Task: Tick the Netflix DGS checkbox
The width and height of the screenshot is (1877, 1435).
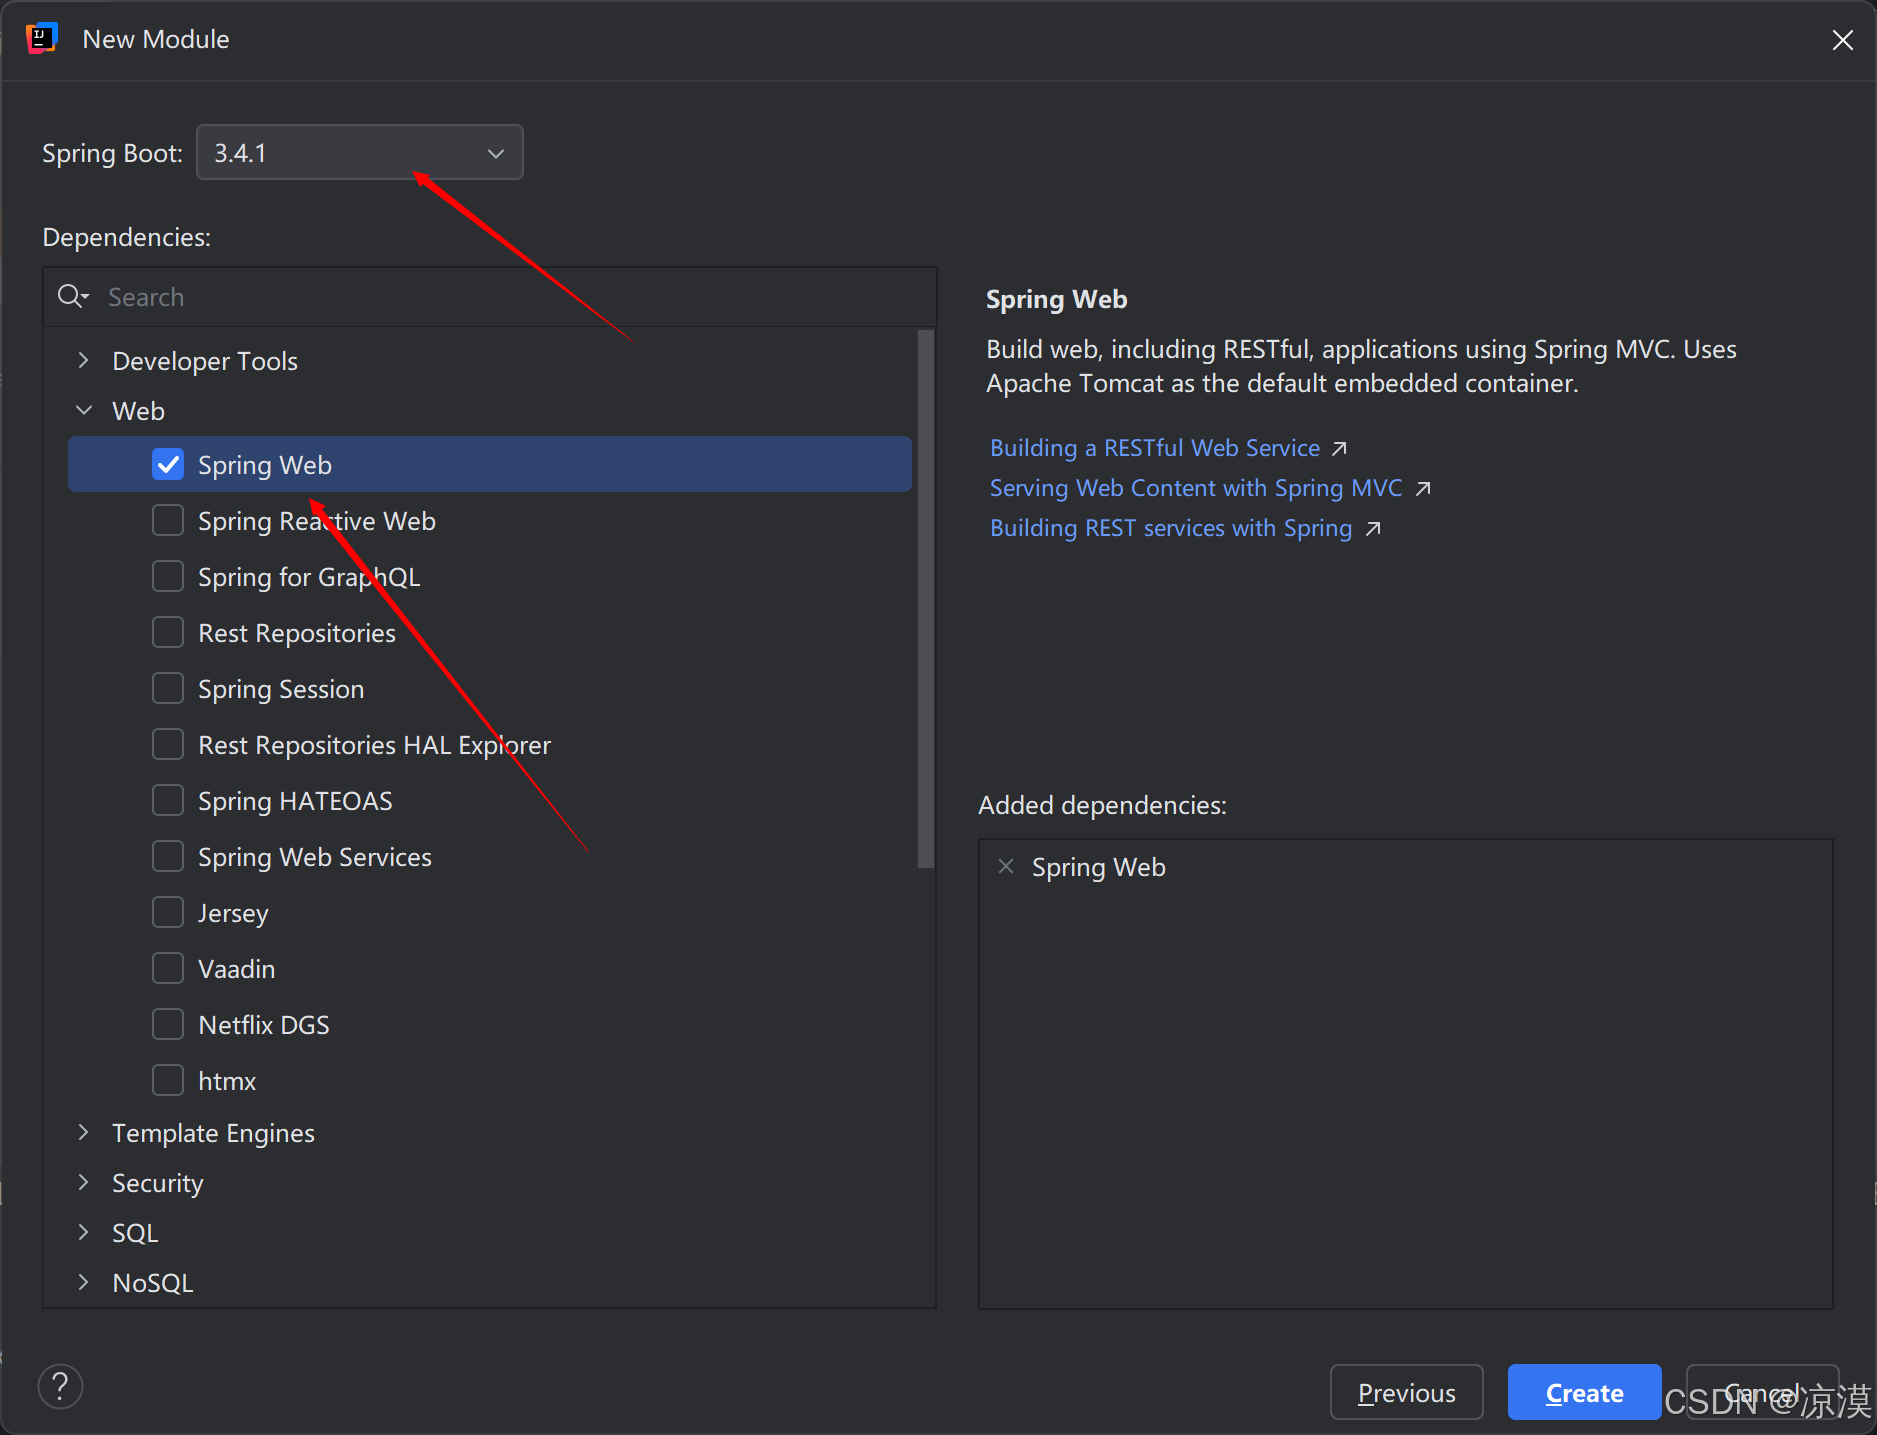Action: (x=168, y=1024)
